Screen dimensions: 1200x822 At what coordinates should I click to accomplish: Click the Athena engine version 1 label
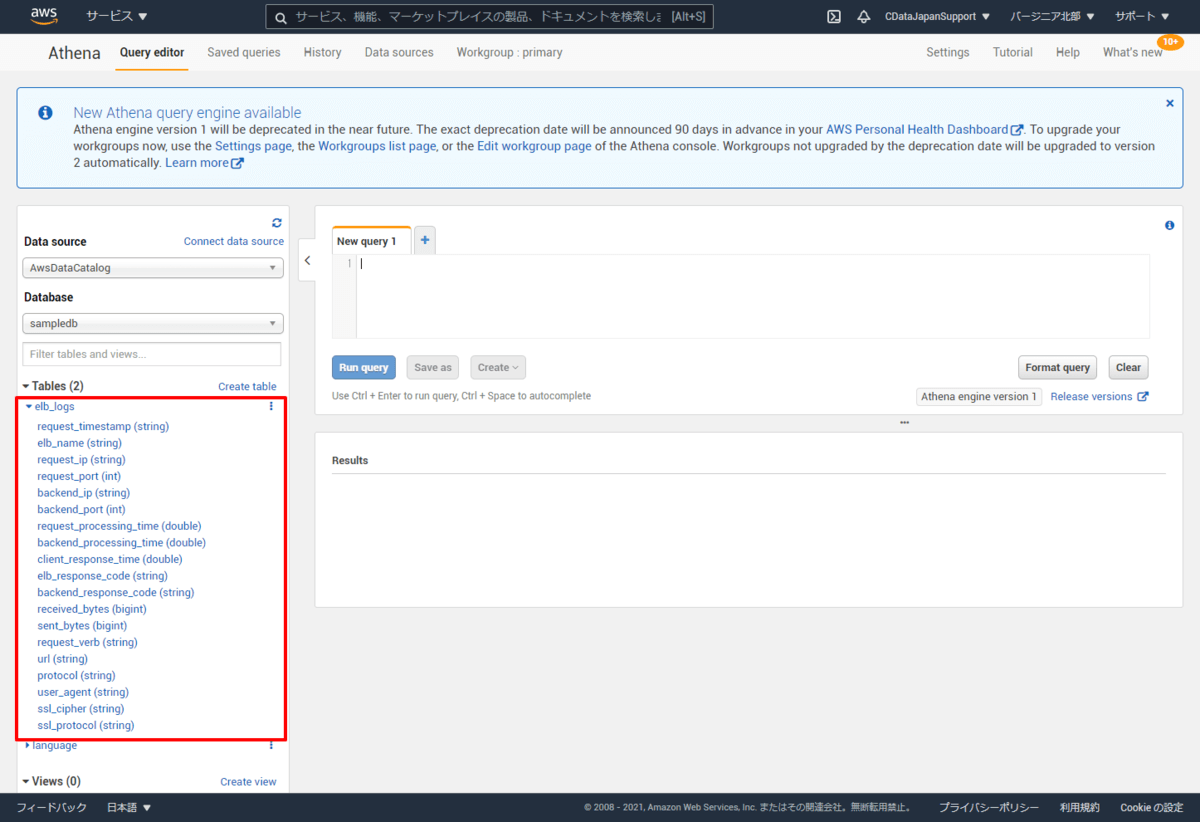(x=979, y=396)
